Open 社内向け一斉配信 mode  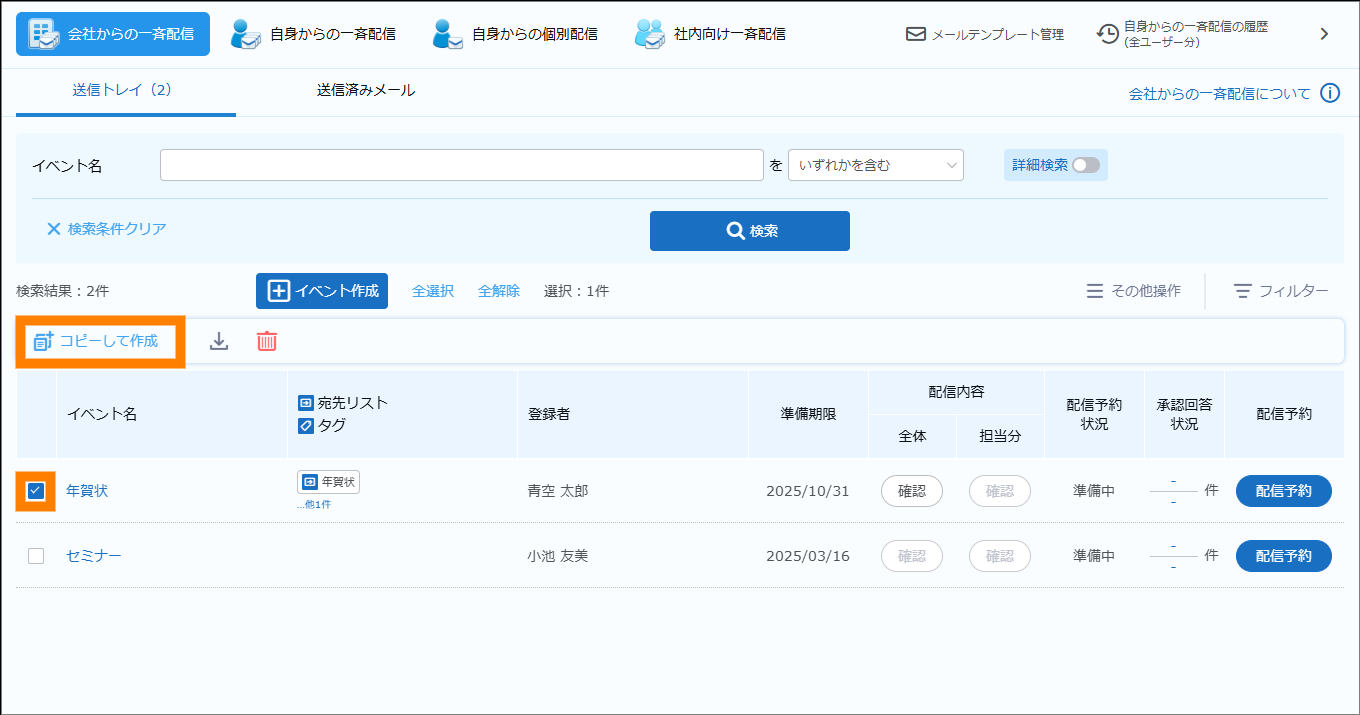710,34
